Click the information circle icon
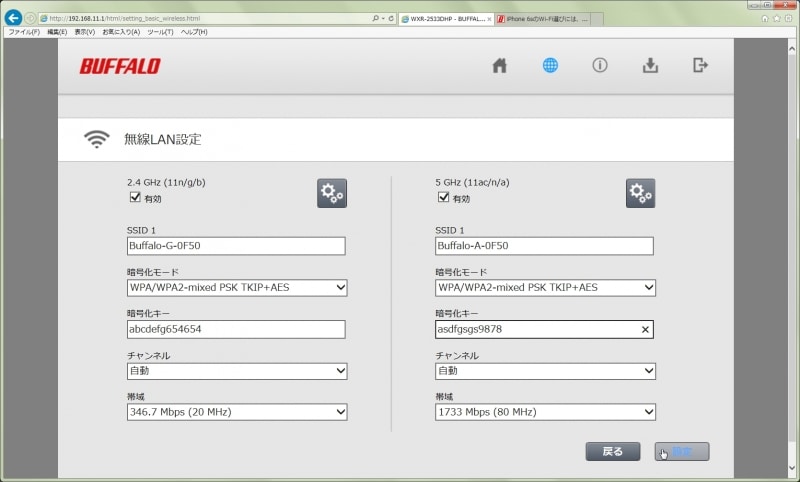 click(x=600, y=66)
